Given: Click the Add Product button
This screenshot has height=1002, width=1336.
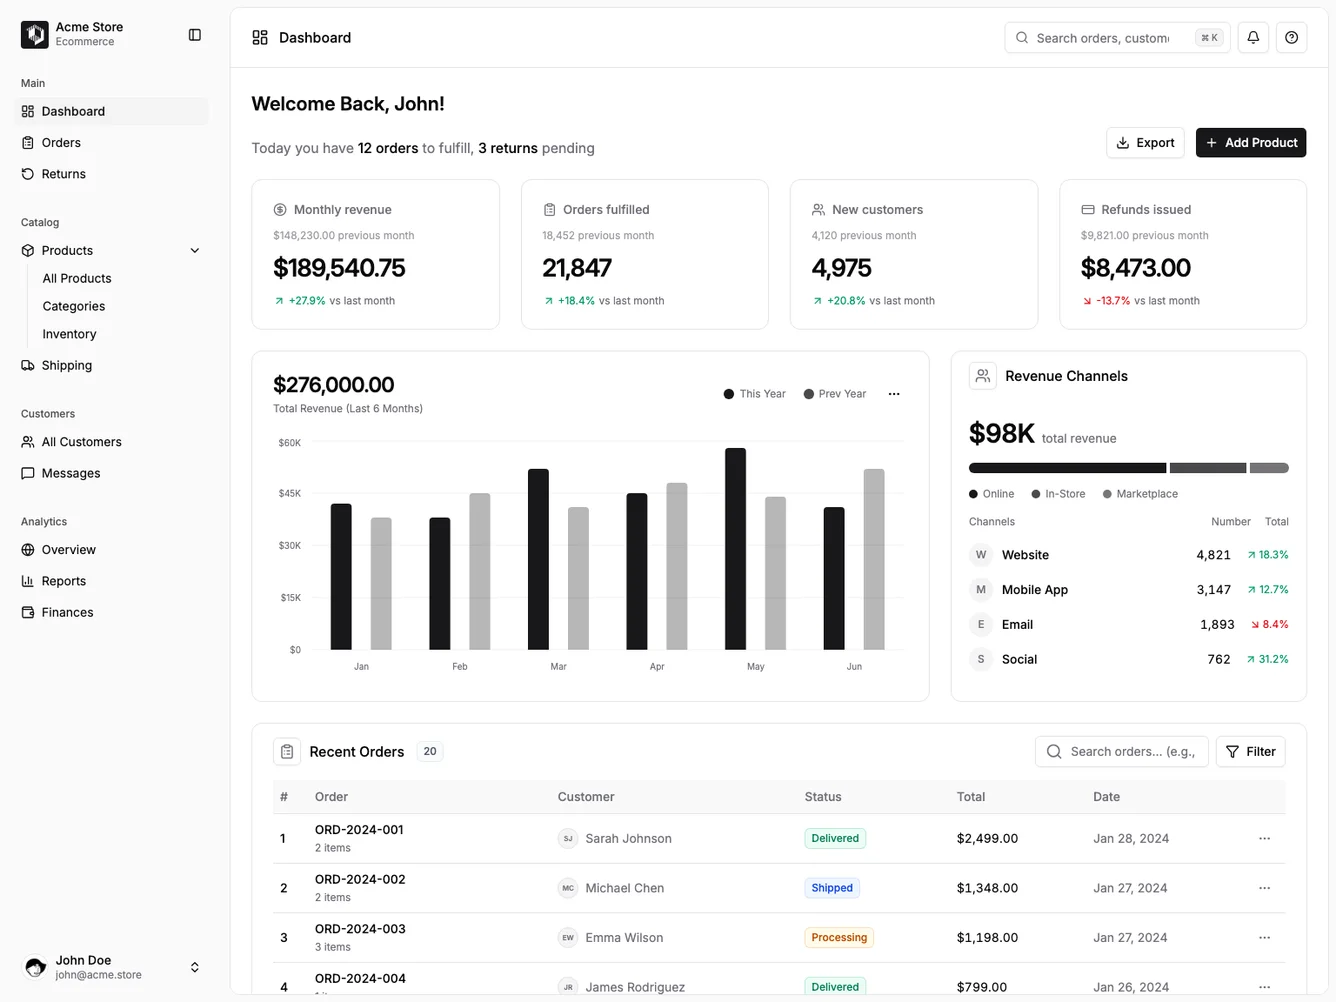Looking at the screenshot, I should (1251, 142).
